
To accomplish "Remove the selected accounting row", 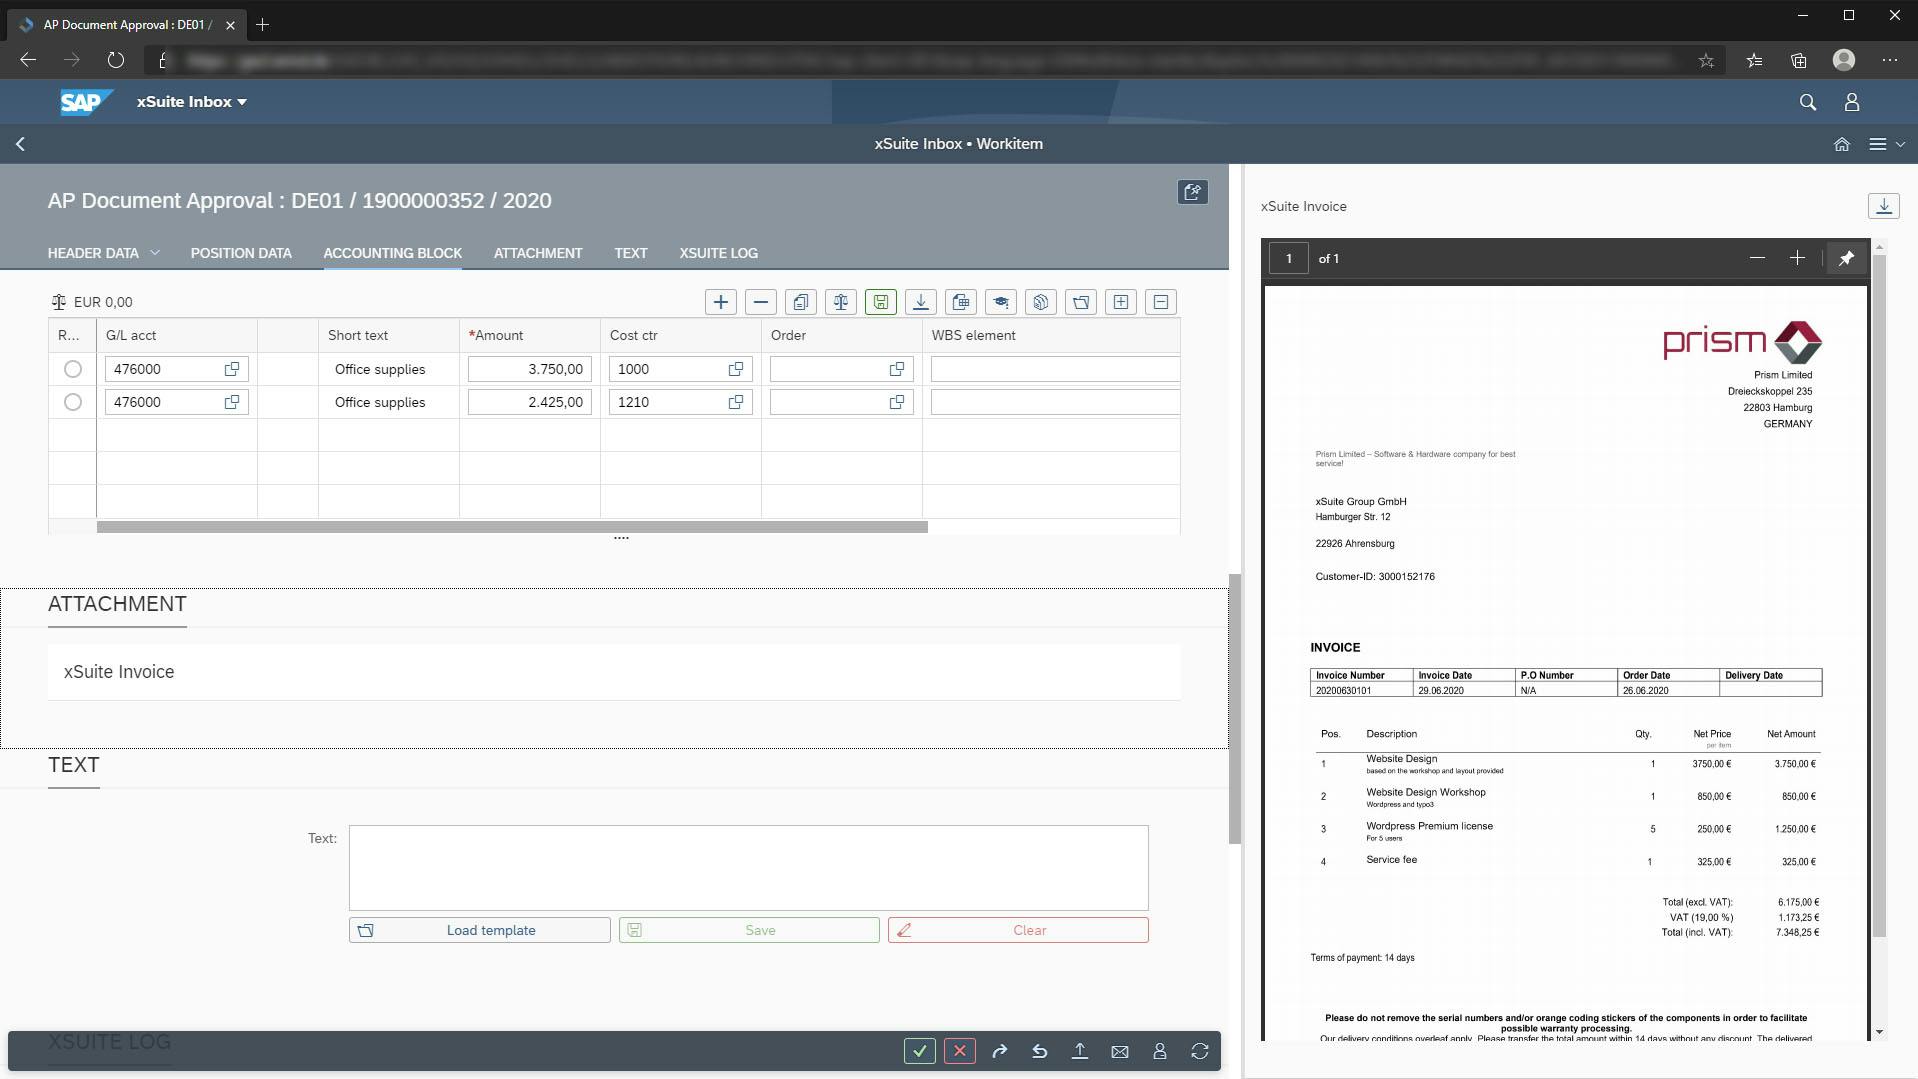I will point(762,301).
